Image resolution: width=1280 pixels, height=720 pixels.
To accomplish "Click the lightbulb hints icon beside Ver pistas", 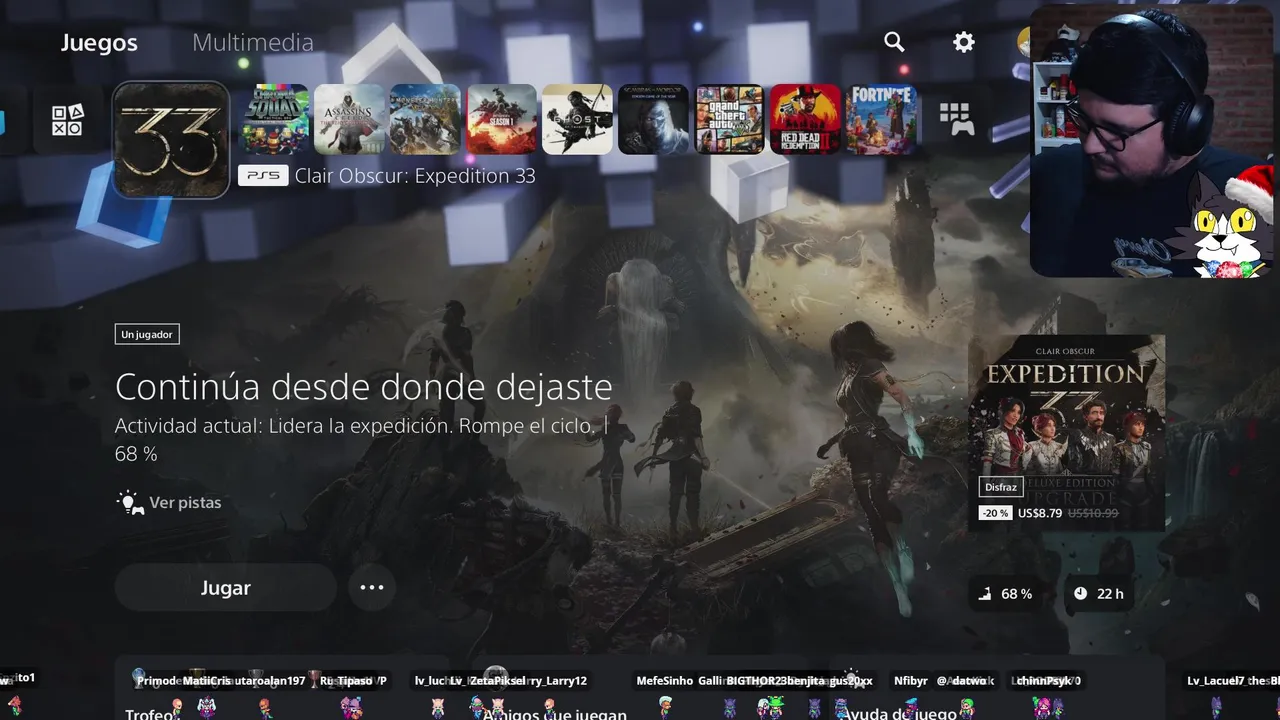I will (x=131, y=502).
